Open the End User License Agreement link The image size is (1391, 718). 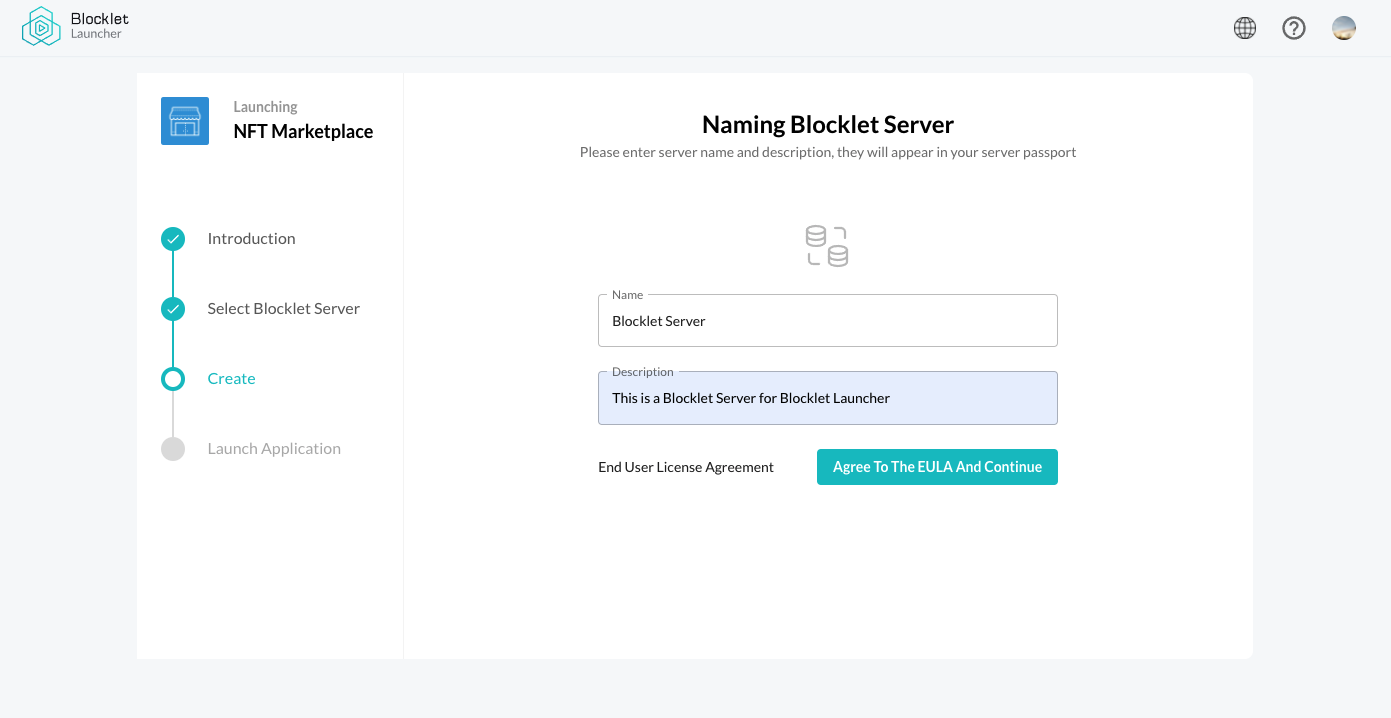tap(686, 467)
